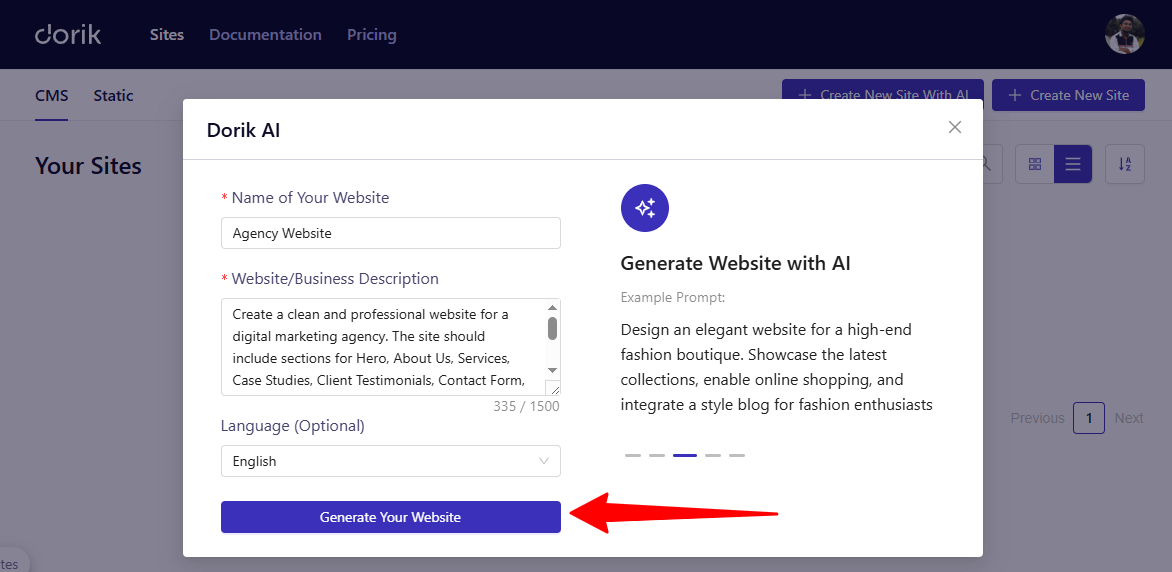The height and width of the screenshot is (572, 1172).
Task: Select the second example prompt indicator
Action: pyautogui.click(x=657, y=455)
